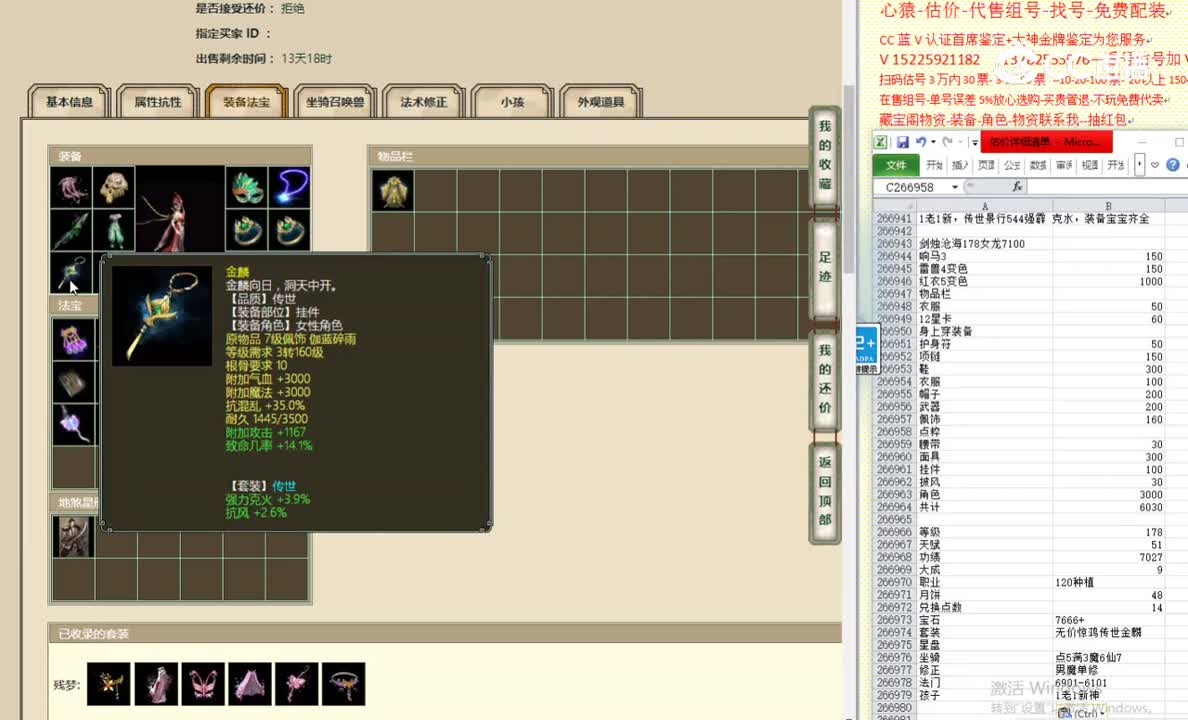Select the 装备法宝 tab
Screen dimensions: 1188x720
(246, 102)
